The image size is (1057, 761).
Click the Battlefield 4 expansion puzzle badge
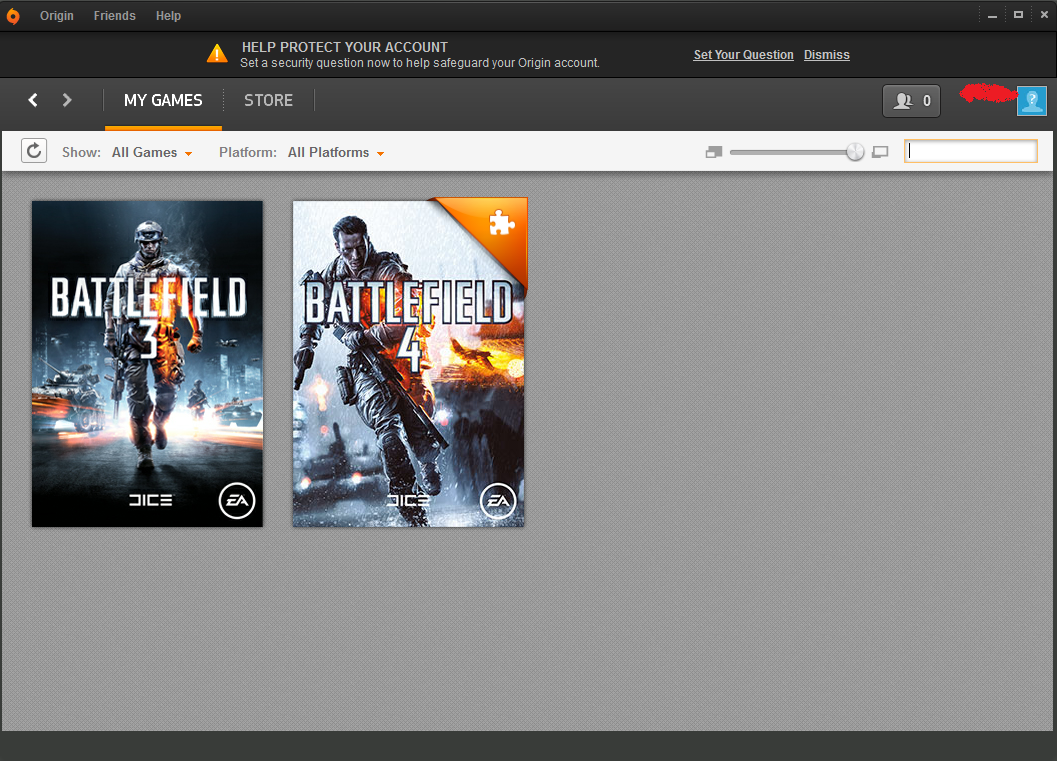(502, 222)
